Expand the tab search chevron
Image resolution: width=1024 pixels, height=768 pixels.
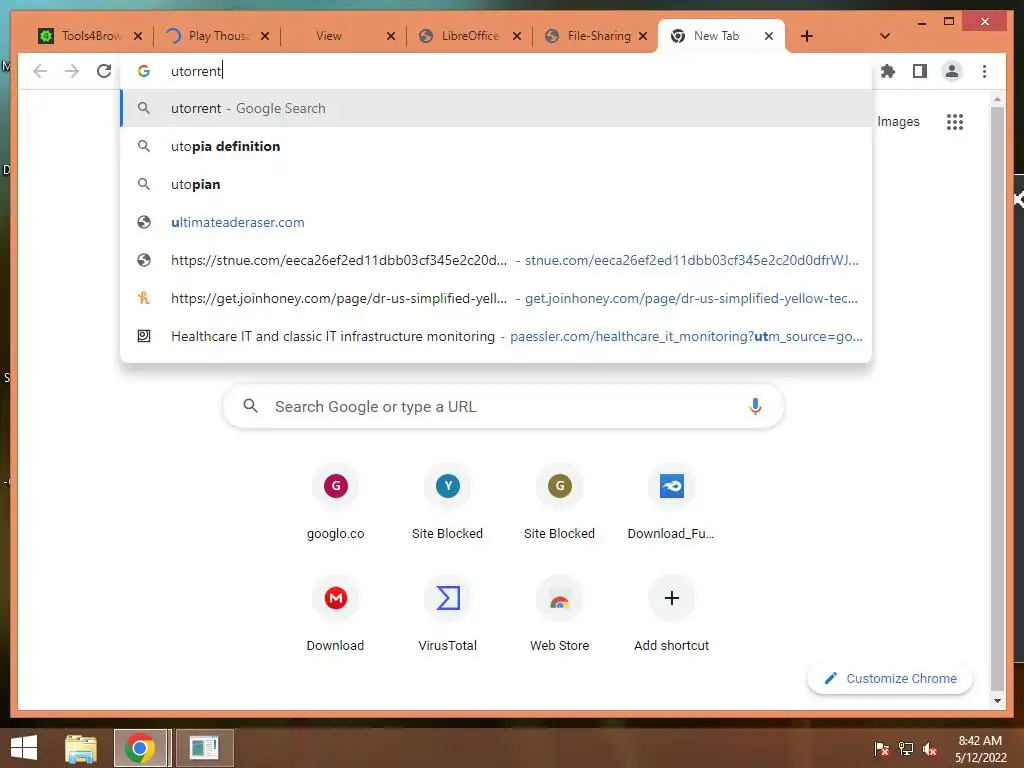click(885, 36)
